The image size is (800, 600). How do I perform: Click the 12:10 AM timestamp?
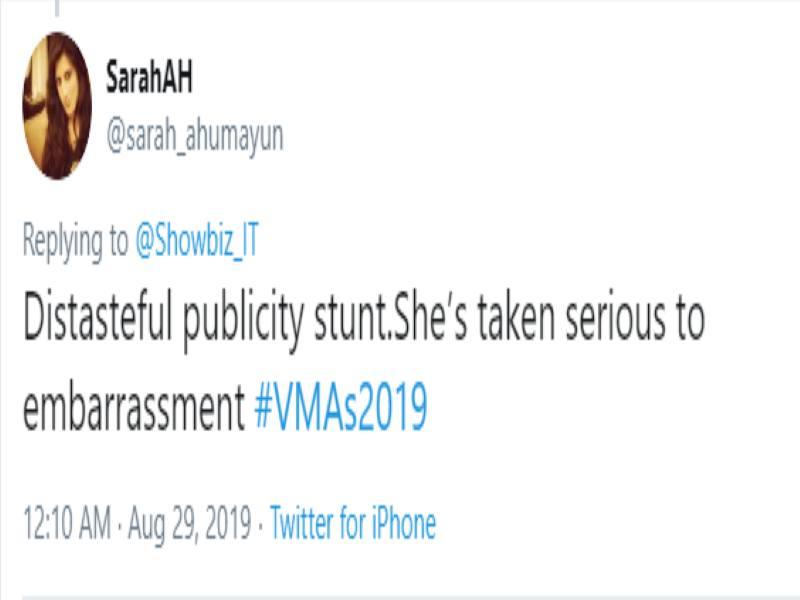[62, 523]
